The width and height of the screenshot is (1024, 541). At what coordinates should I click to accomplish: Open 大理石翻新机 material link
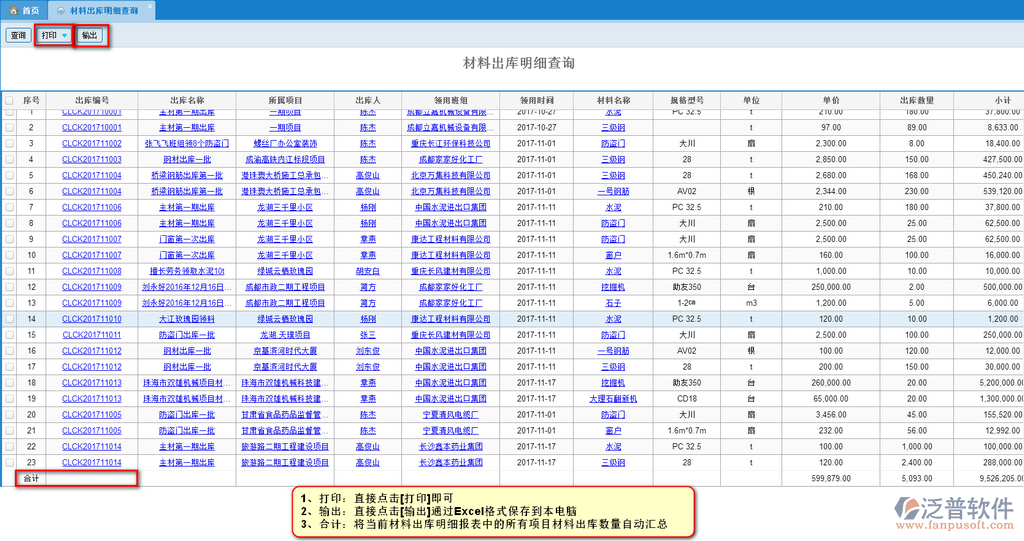tap(613, 399)
